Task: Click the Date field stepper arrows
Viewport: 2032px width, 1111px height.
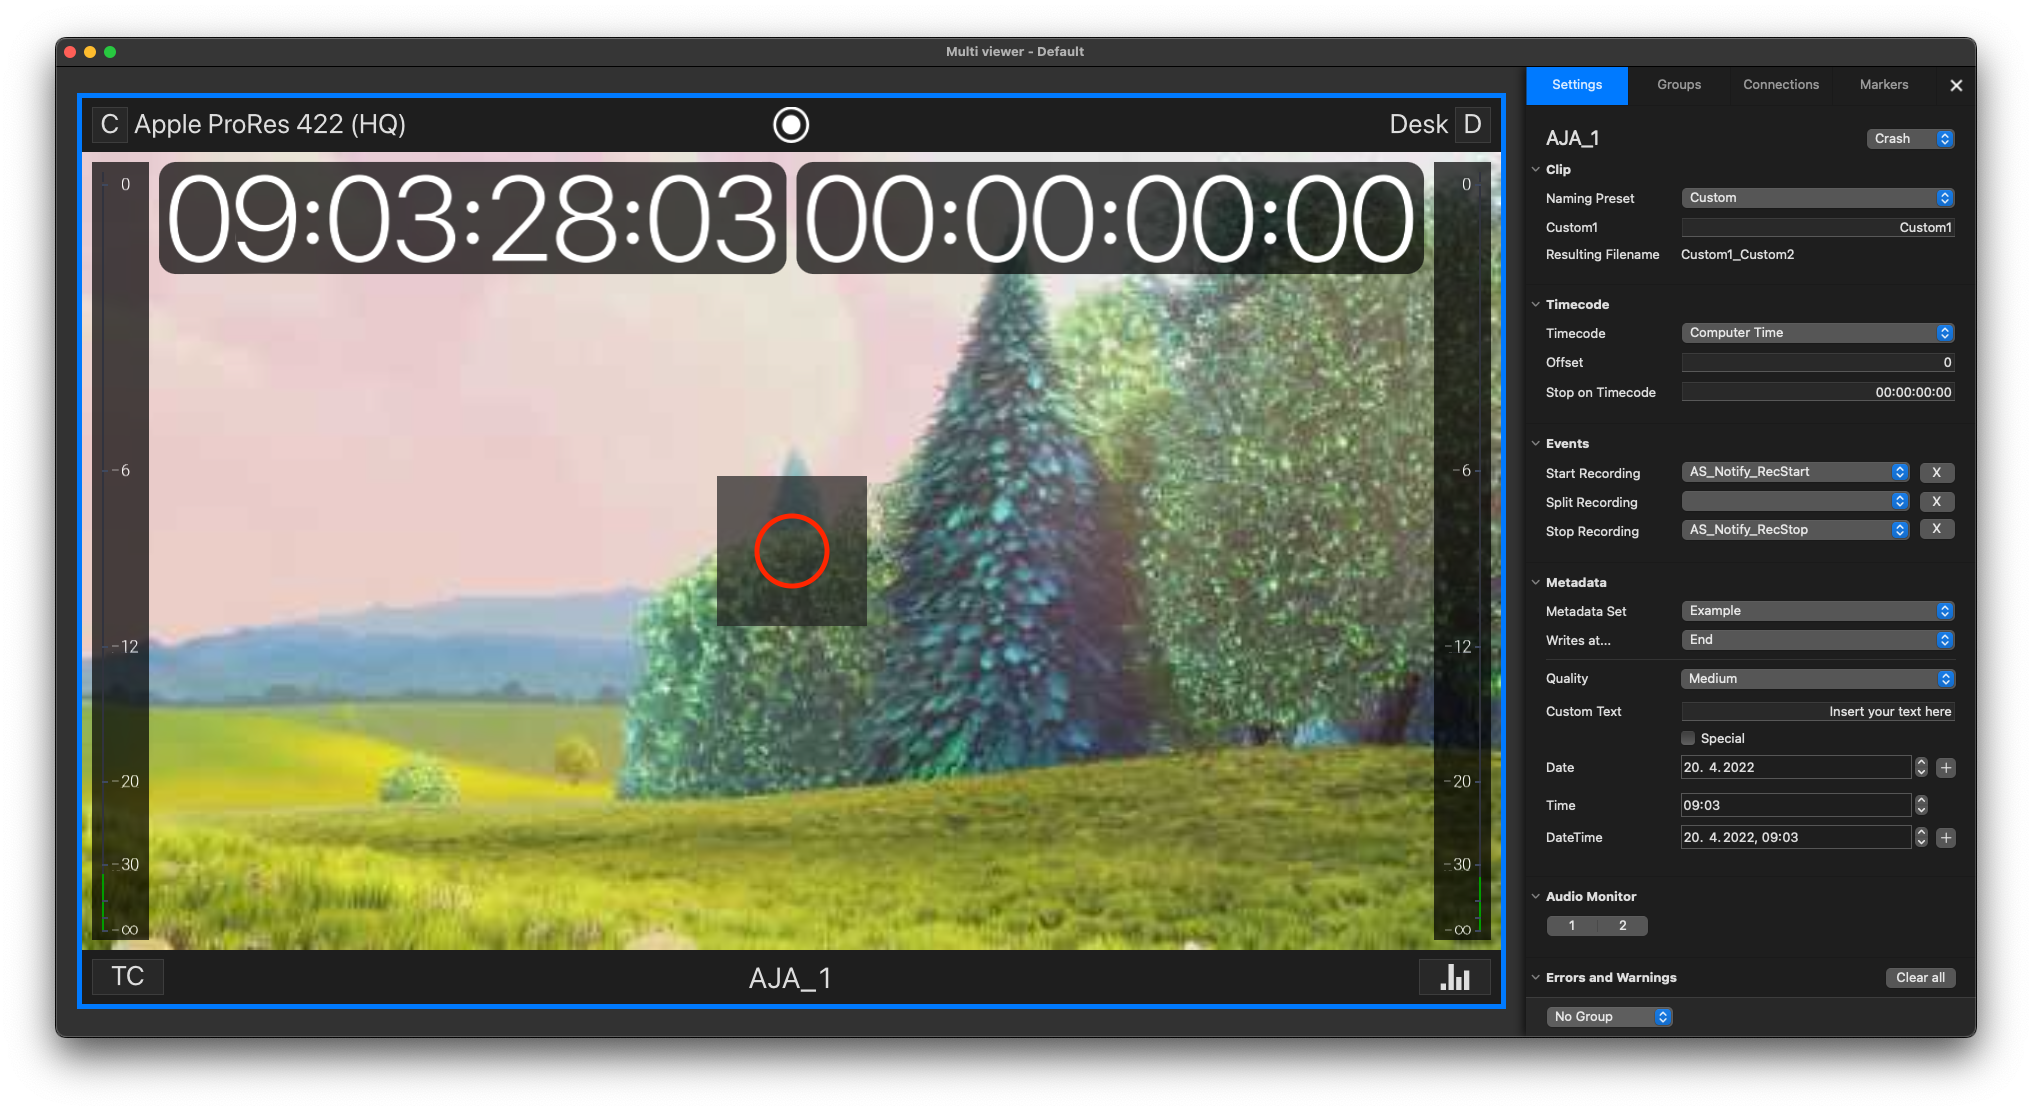Action: tap(1920, 767)
